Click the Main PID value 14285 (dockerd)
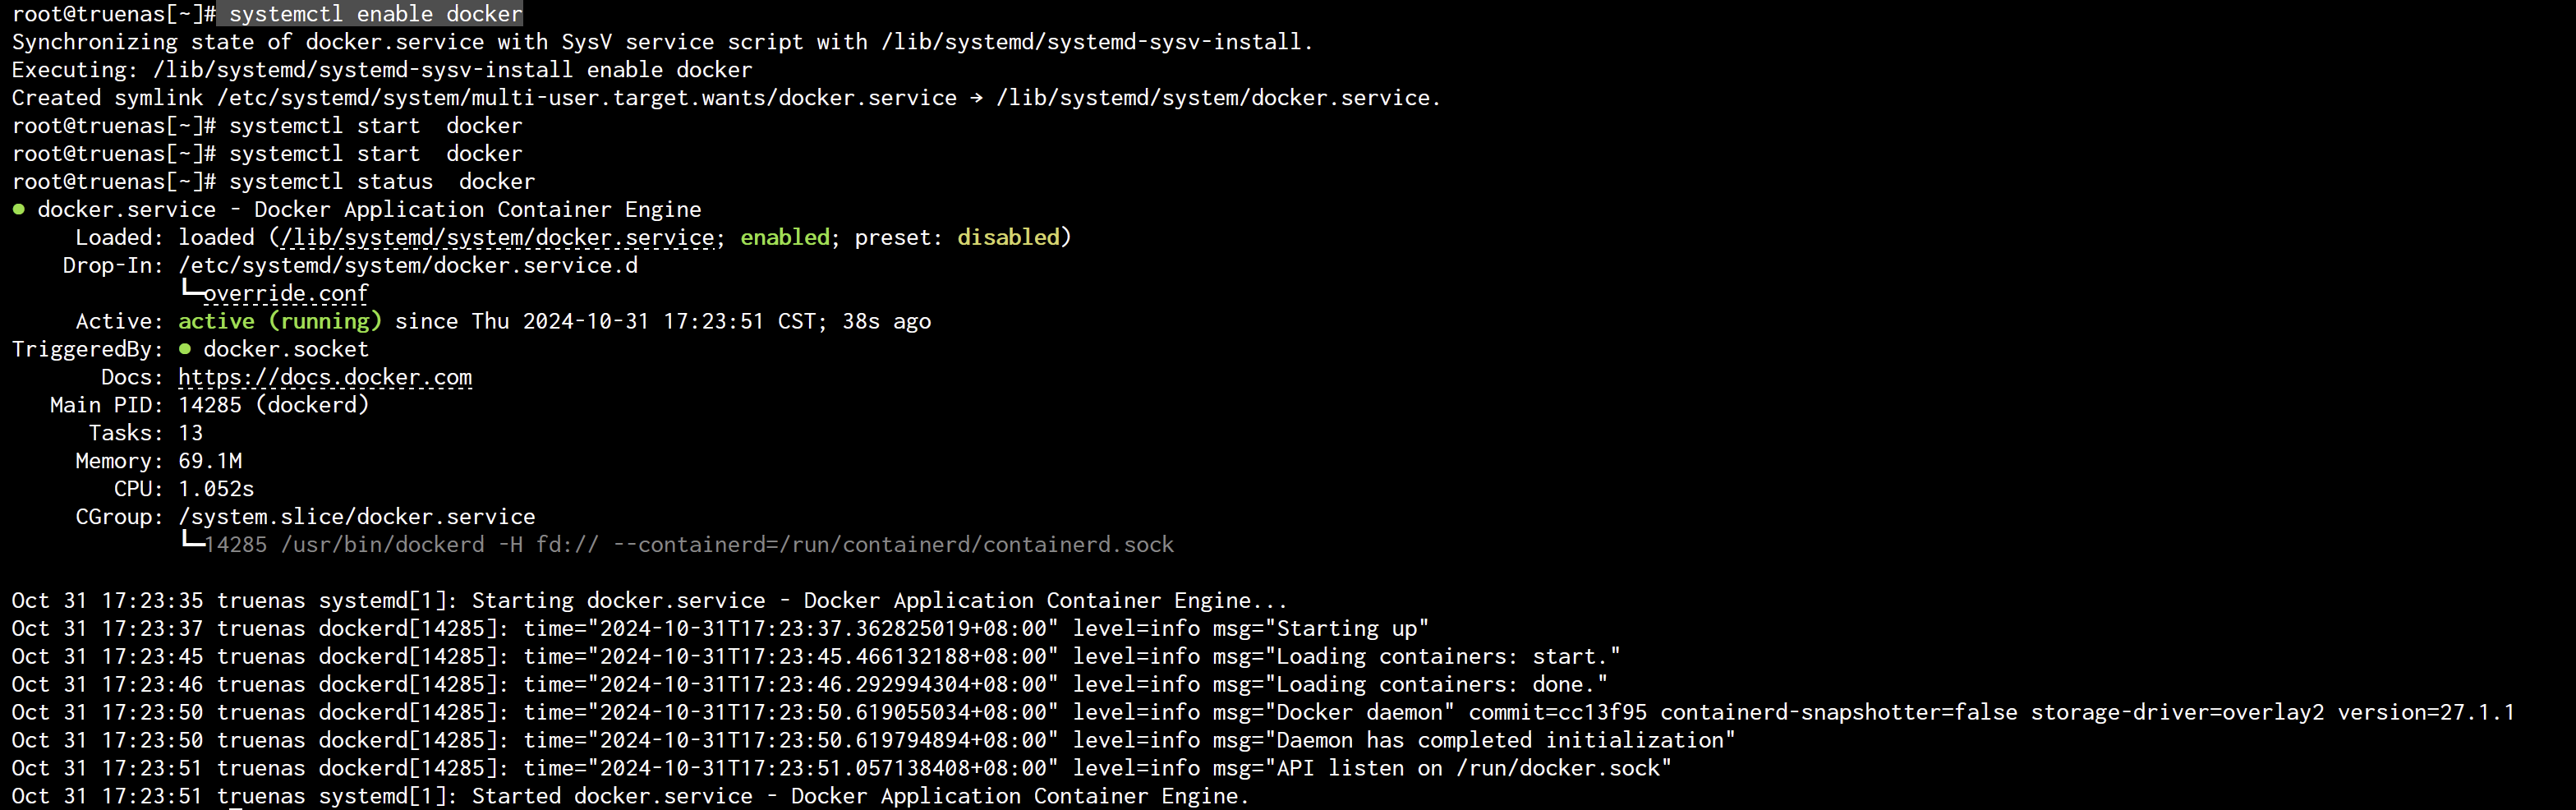 tap(273, 405)
